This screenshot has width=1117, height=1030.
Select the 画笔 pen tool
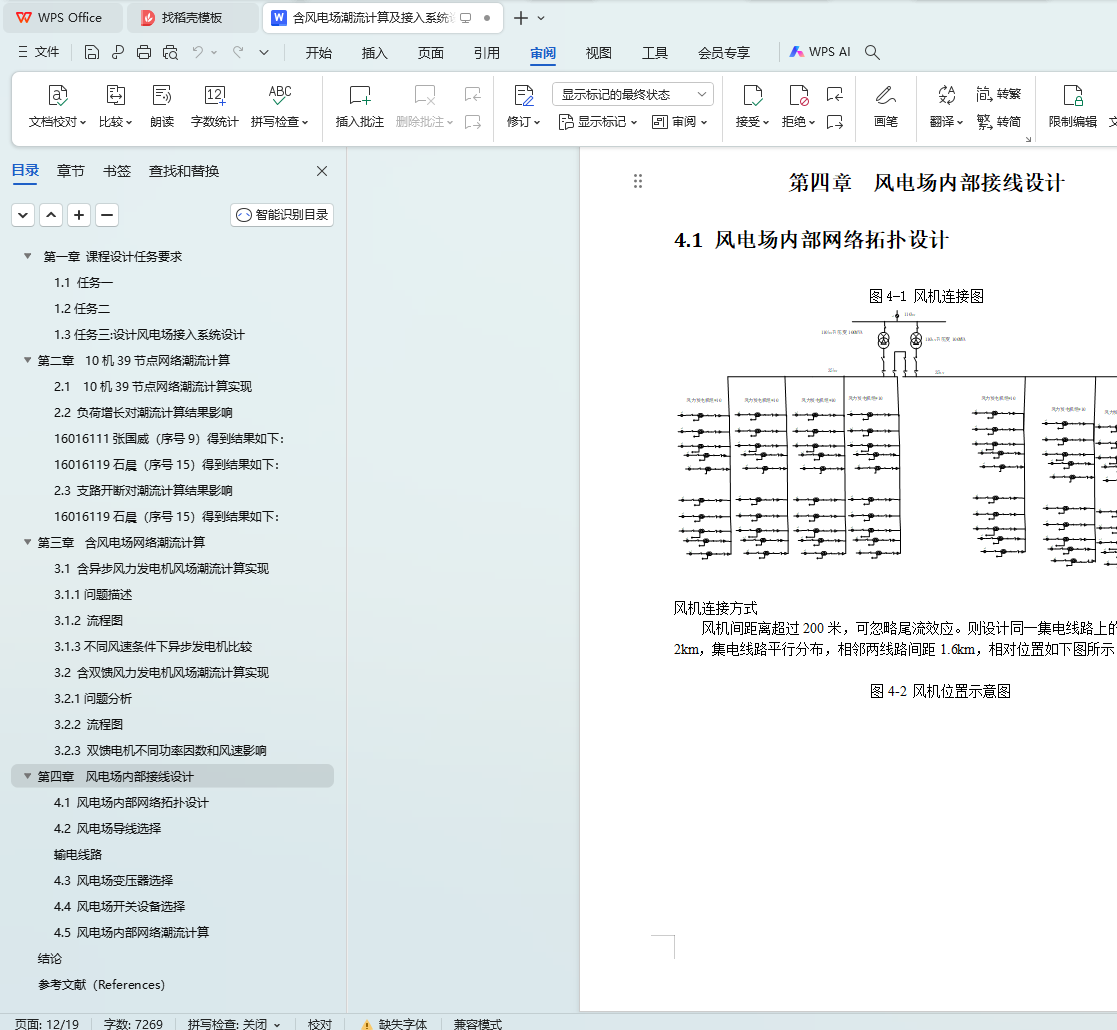coord(885,106)
